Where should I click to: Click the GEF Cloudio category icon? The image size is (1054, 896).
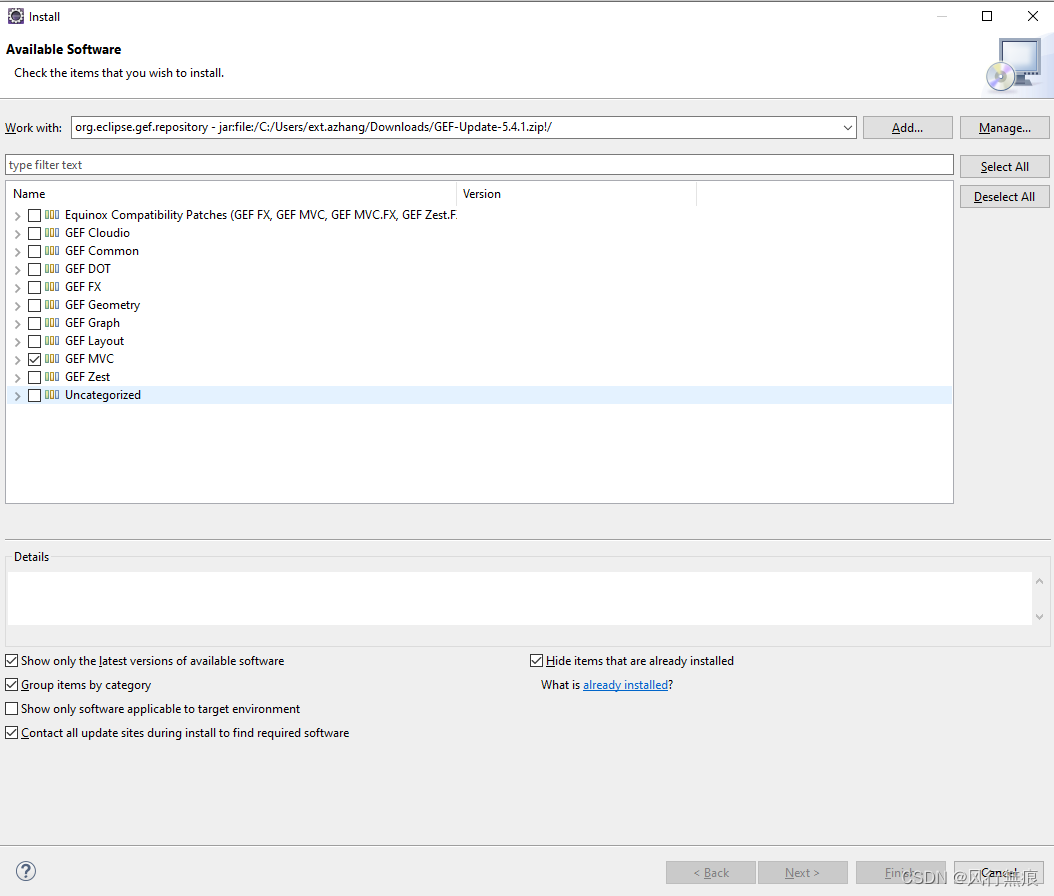(x=52, y=233)
